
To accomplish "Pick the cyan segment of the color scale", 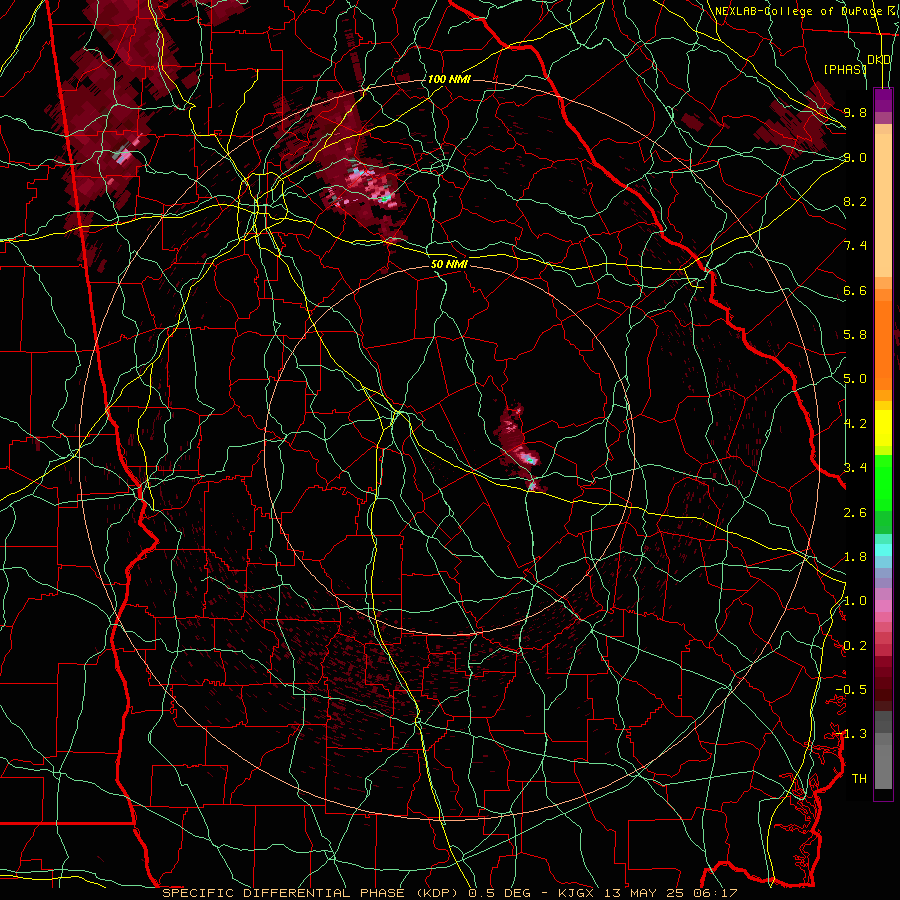I will pos(883,550).
